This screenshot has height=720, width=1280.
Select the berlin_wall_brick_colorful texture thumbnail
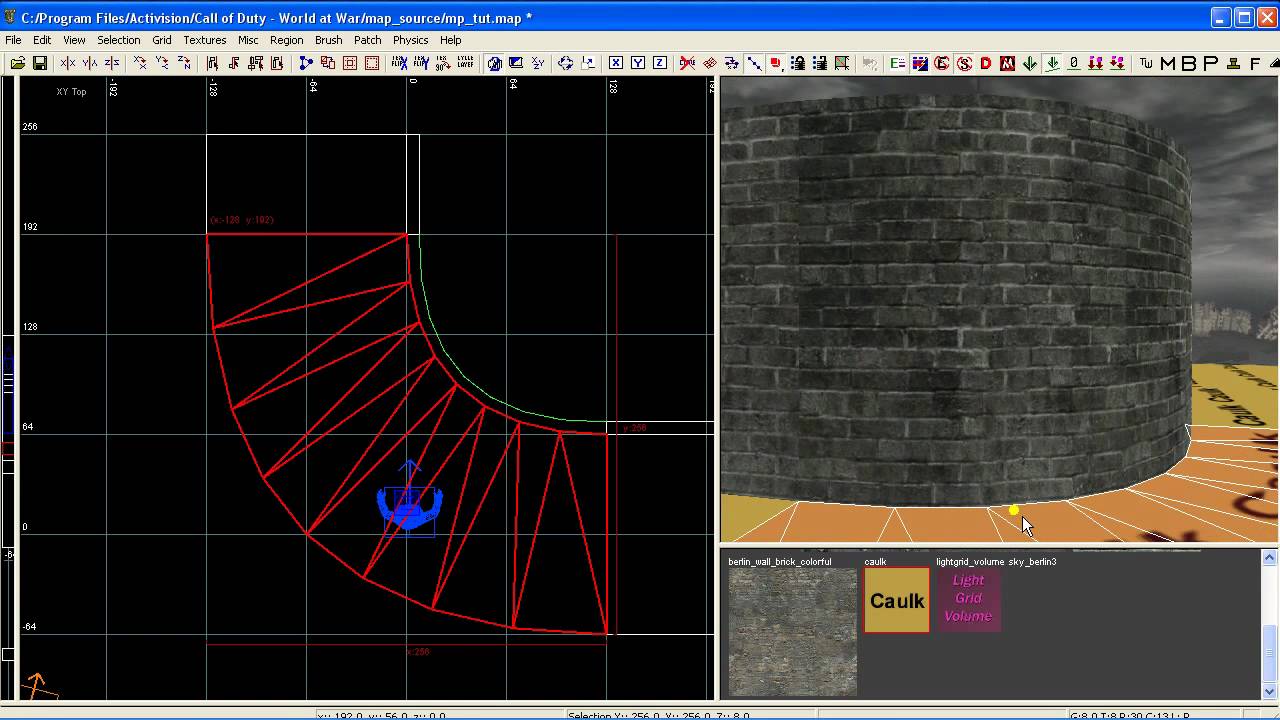[x=792, y=631]
